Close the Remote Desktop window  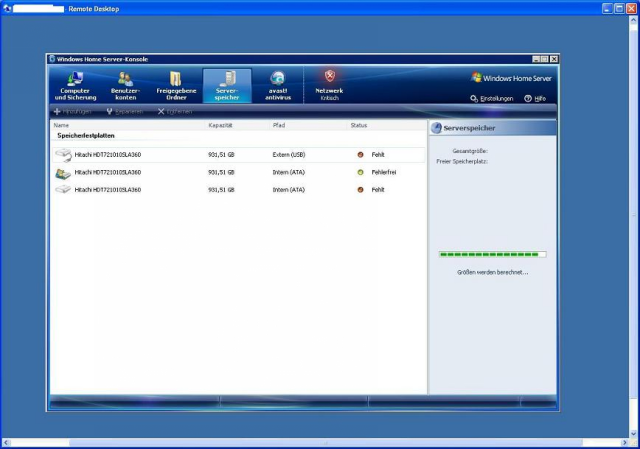click(631, 8)
